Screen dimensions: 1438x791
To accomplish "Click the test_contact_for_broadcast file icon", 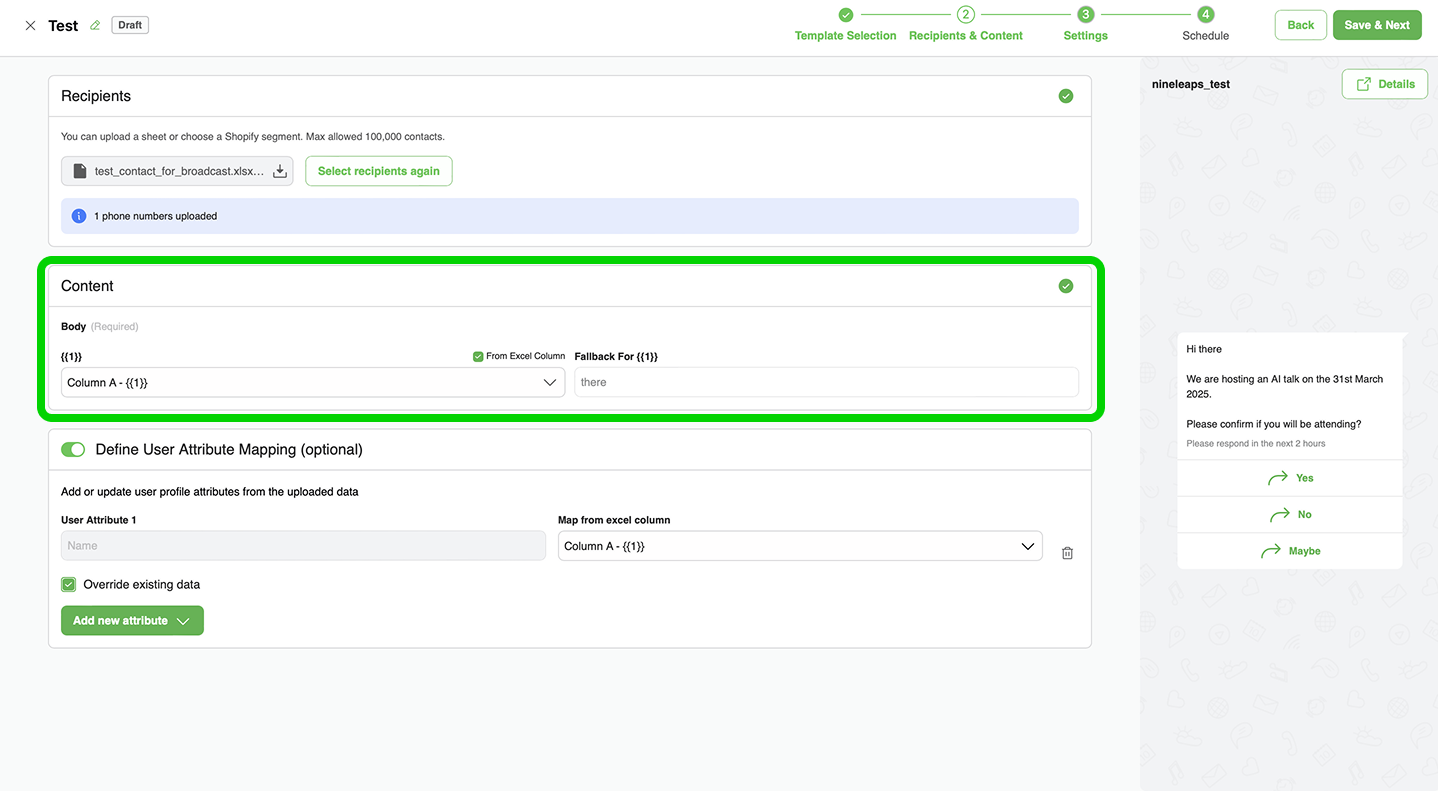I will [80, 171].
